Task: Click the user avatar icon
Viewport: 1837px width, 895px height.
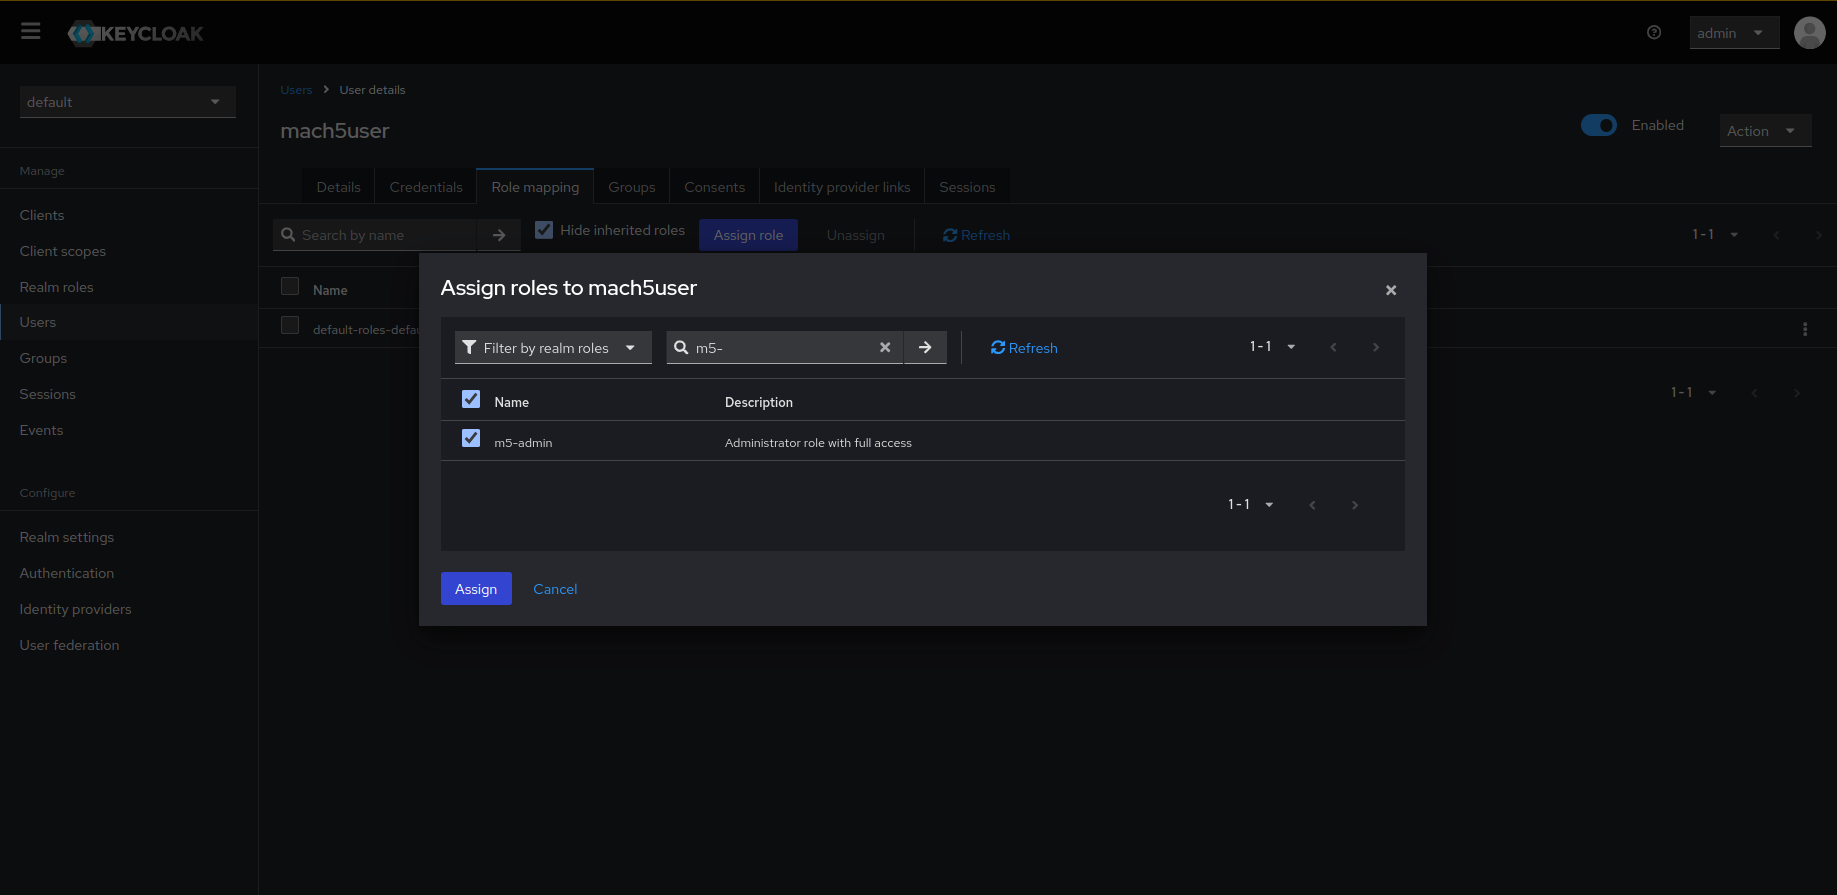Action: coord(1809,32)
